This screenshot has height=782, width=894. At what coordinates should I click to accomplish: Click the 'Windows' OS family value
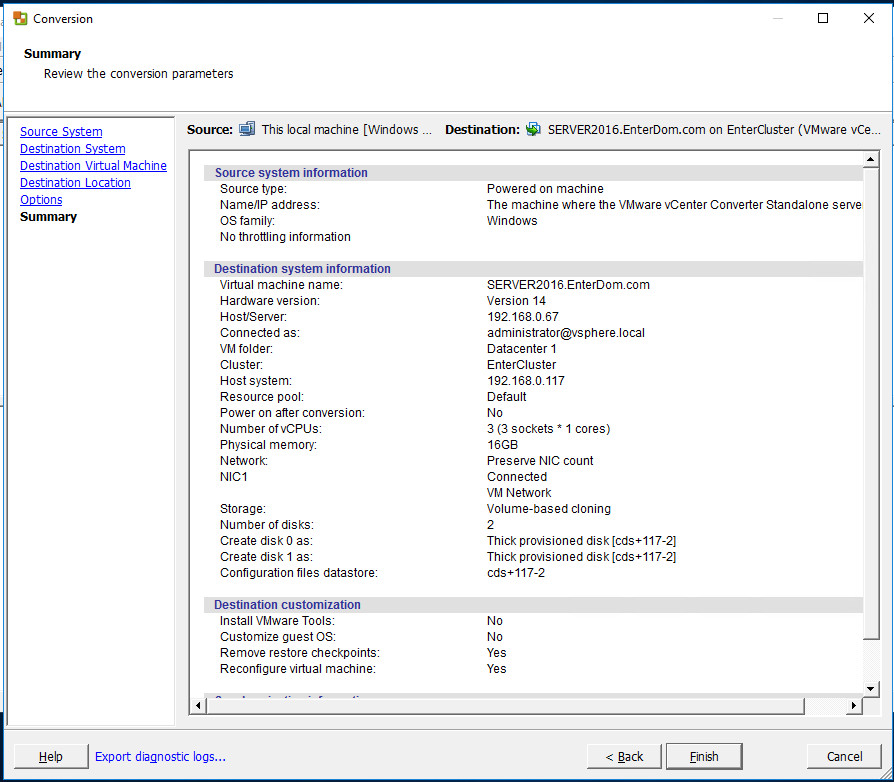pos(512,221)
